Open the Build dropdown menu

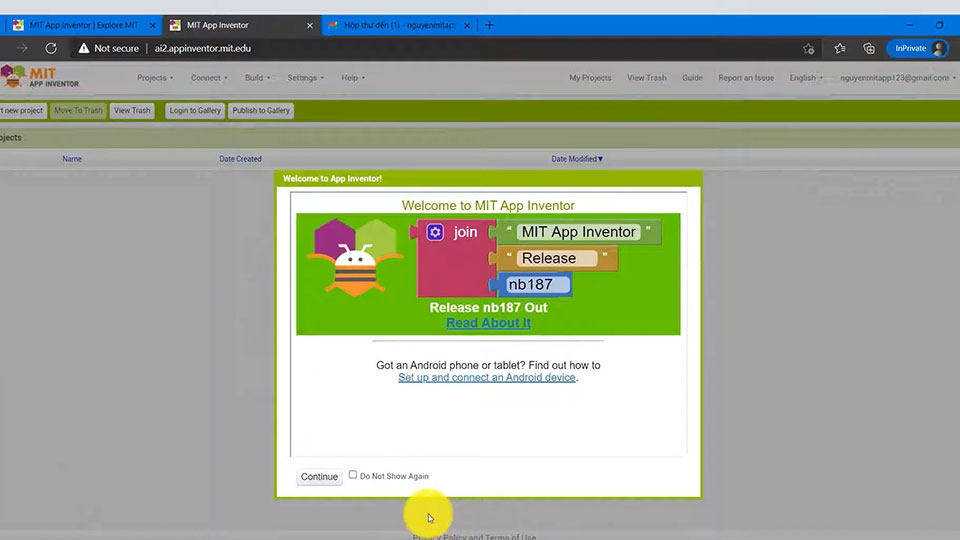click(x=257, y=78)
